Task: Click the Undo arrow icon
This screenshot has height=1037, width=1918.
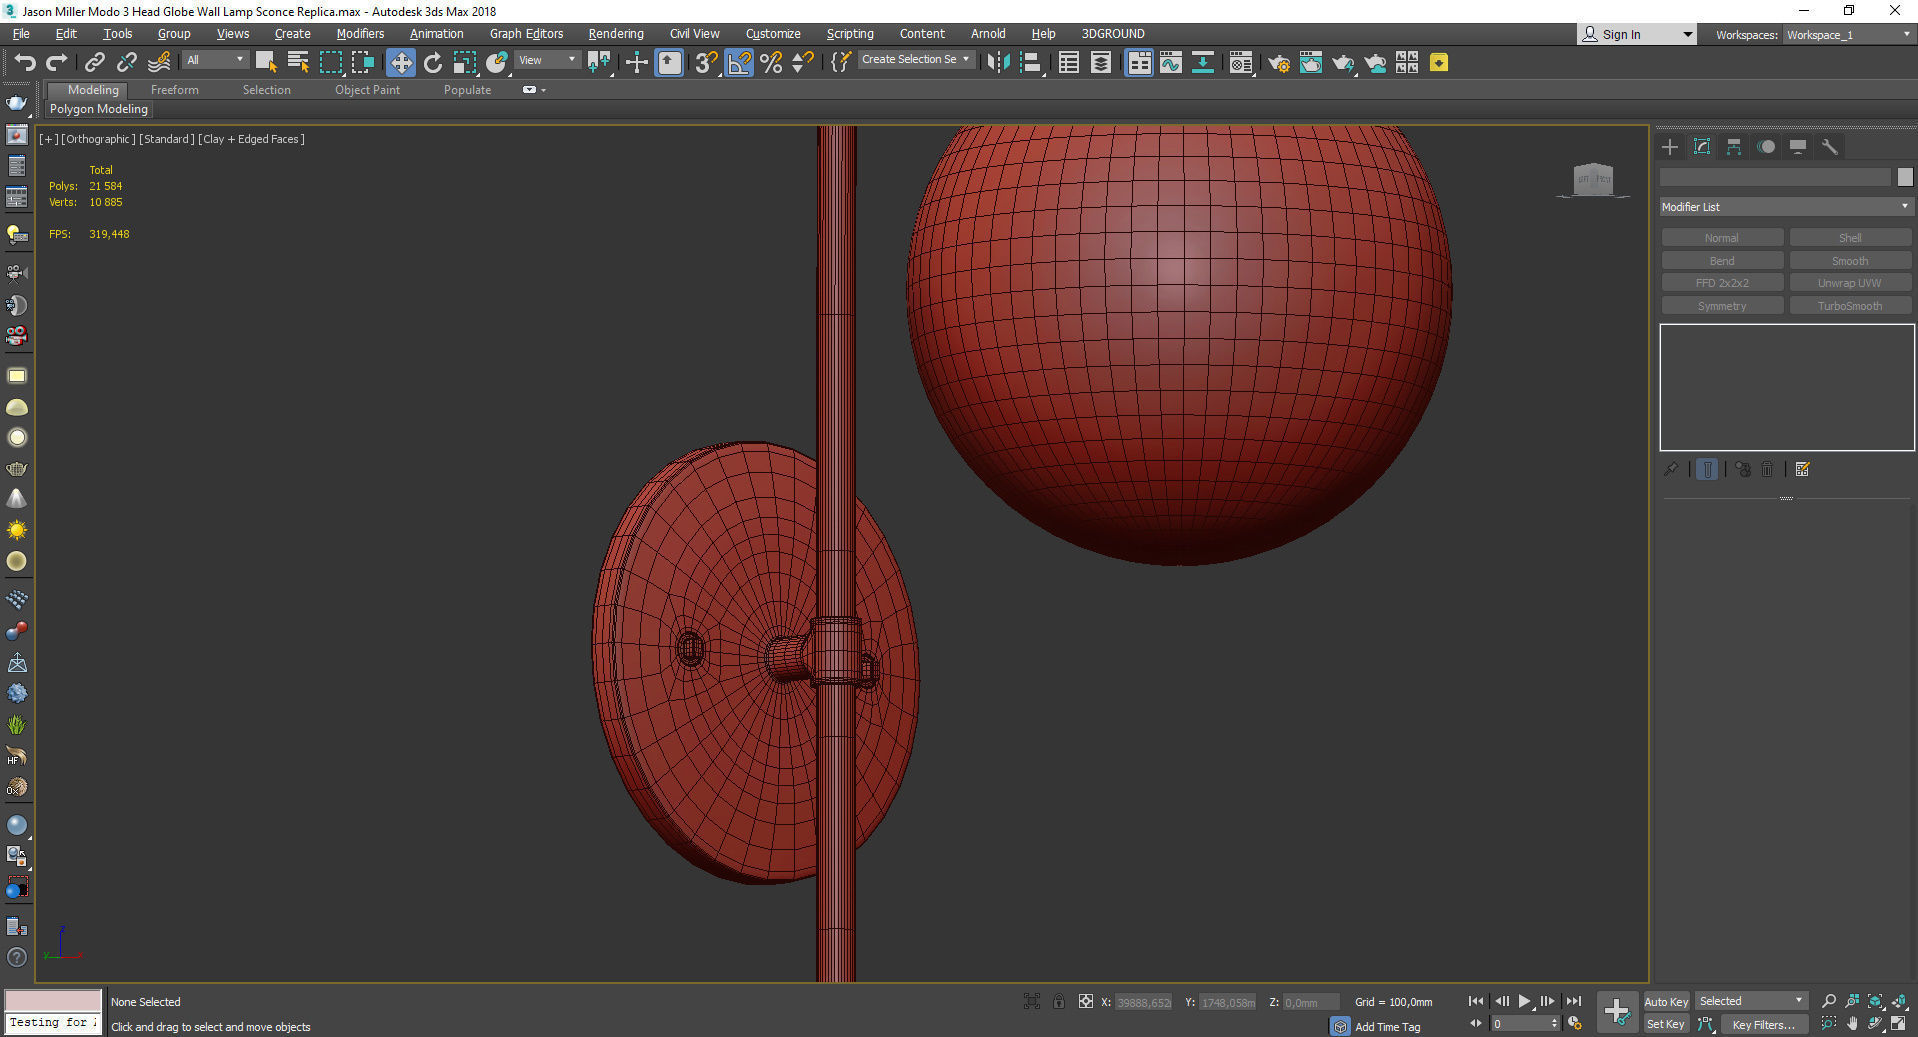Action: (24, 63)
